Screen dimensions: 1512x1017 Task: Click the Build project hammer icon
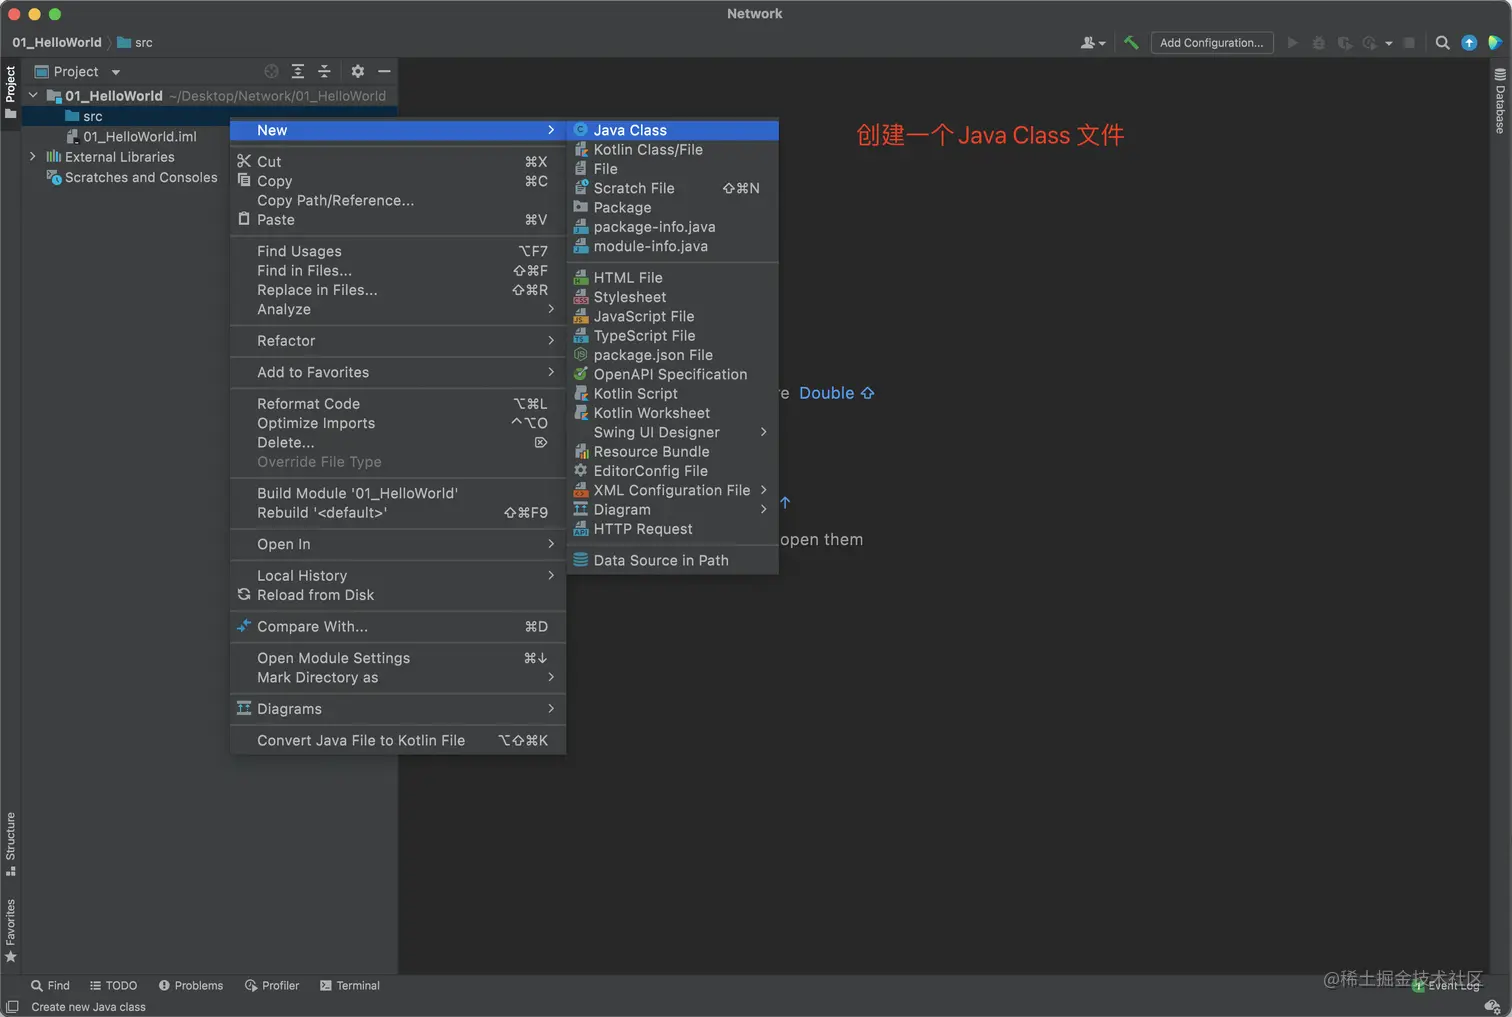click(1131, 43)
